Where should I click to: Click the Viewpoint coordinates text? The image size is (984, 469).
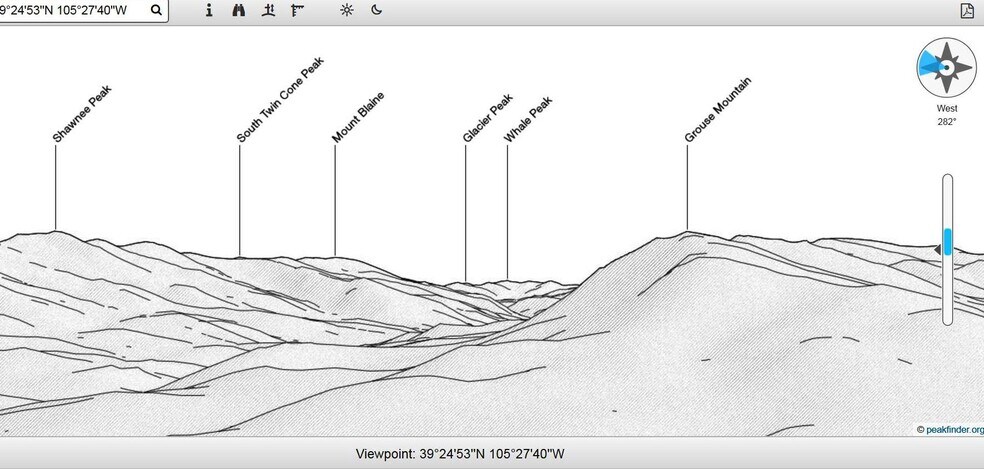[x=460, y=454]
